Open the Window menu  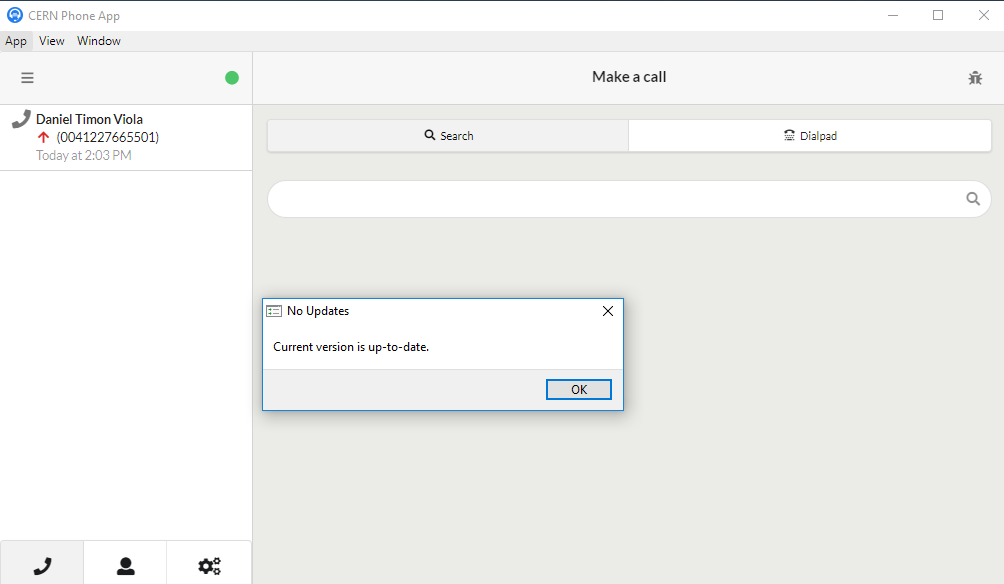coord(99,41)
